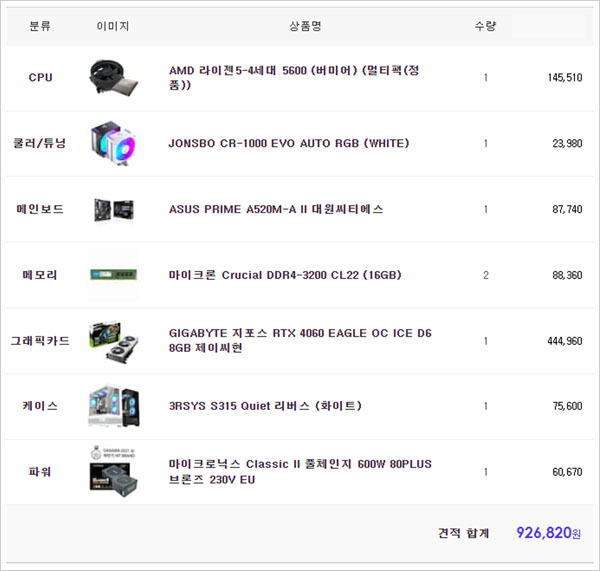Click 마이크로닉스 Classic II 풀체인지 600W link
This screenshot has height=571, width=600.
(300, 471)
